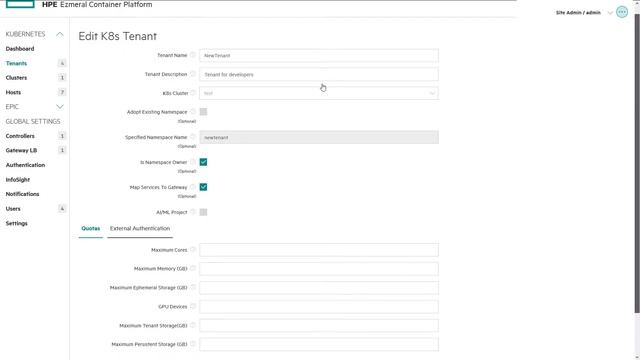Open the Settings page in sidebar
Image resolution: width=640 pixels, height=360 pixels.
click(x=16, y=223)
